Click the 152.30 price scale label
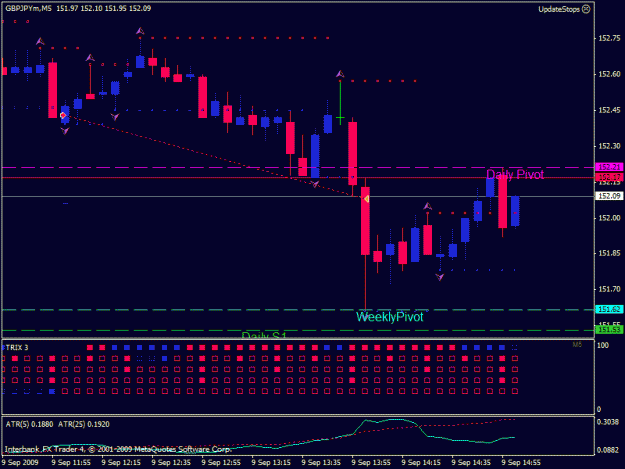Screen dimensions: 625x469 [x=609, y=146]
